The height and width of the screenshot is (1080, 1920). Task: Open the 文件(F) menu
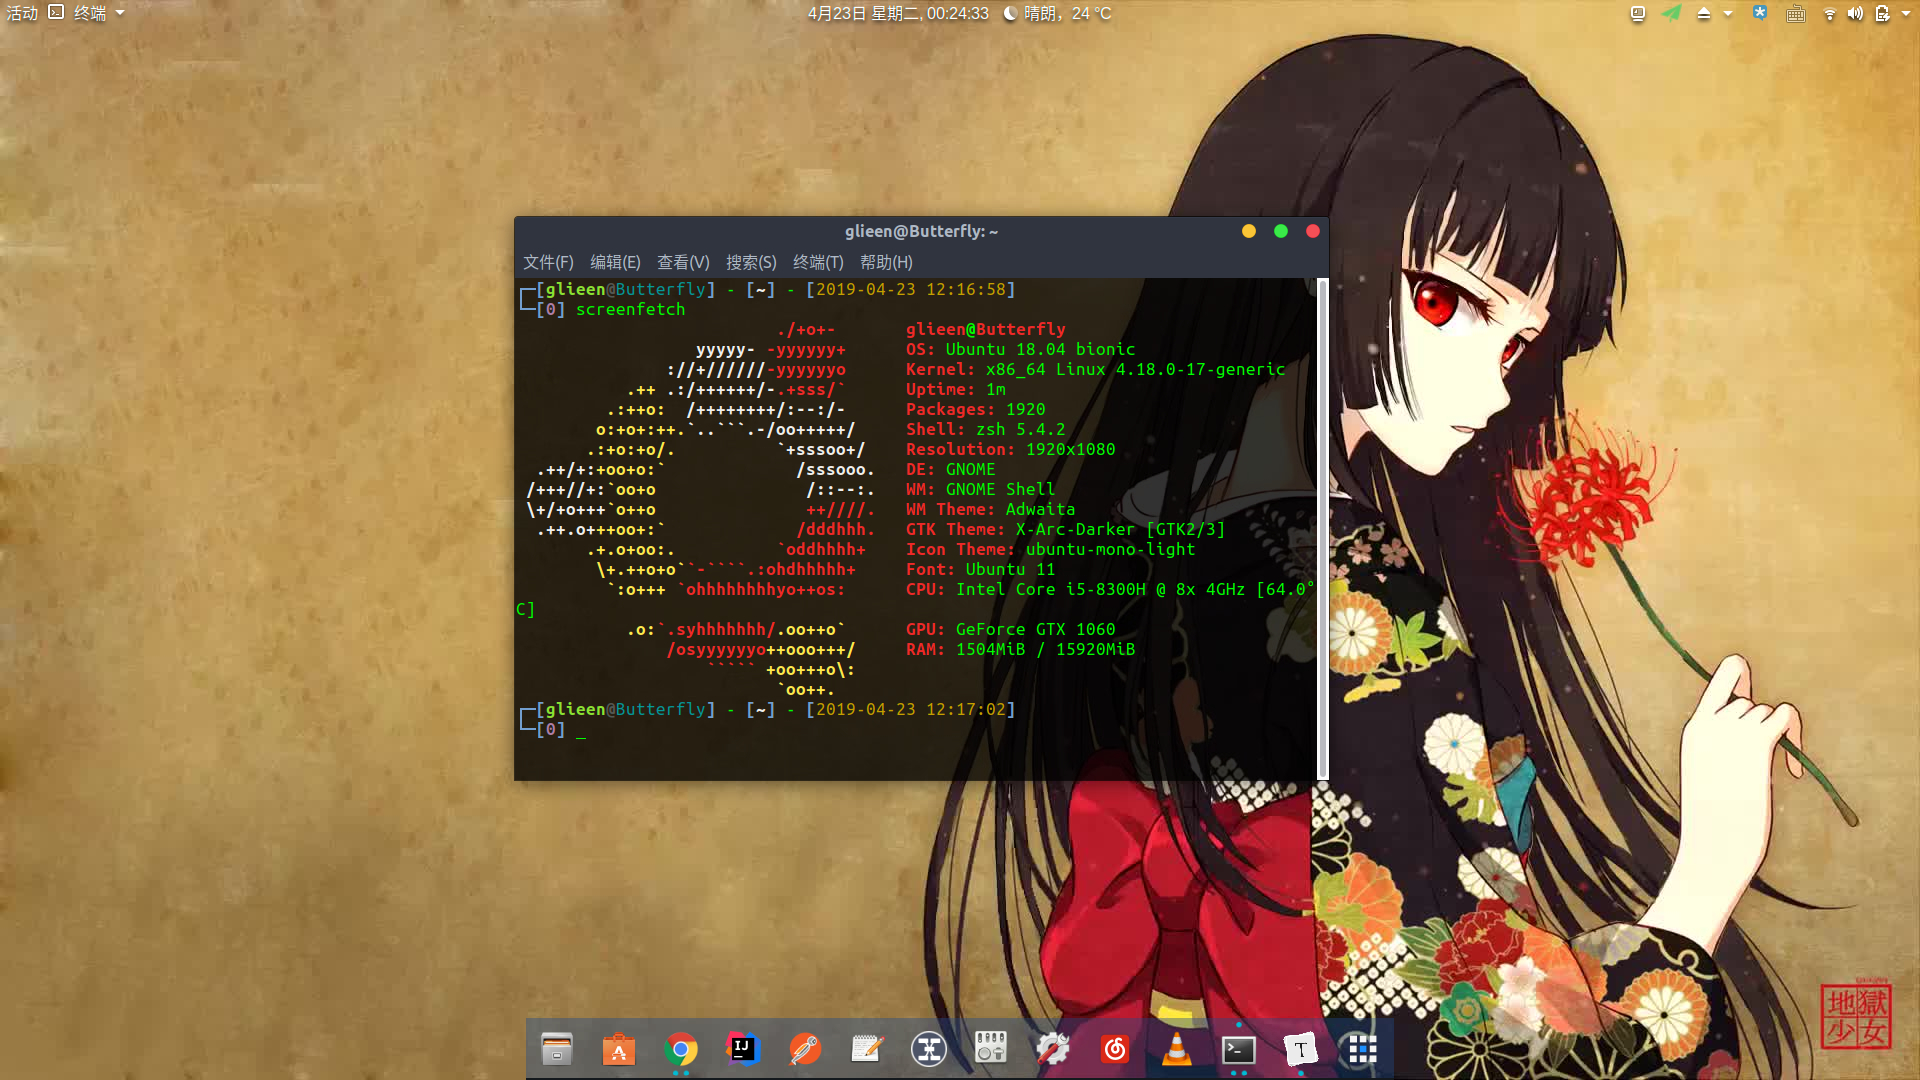point(548,262)
